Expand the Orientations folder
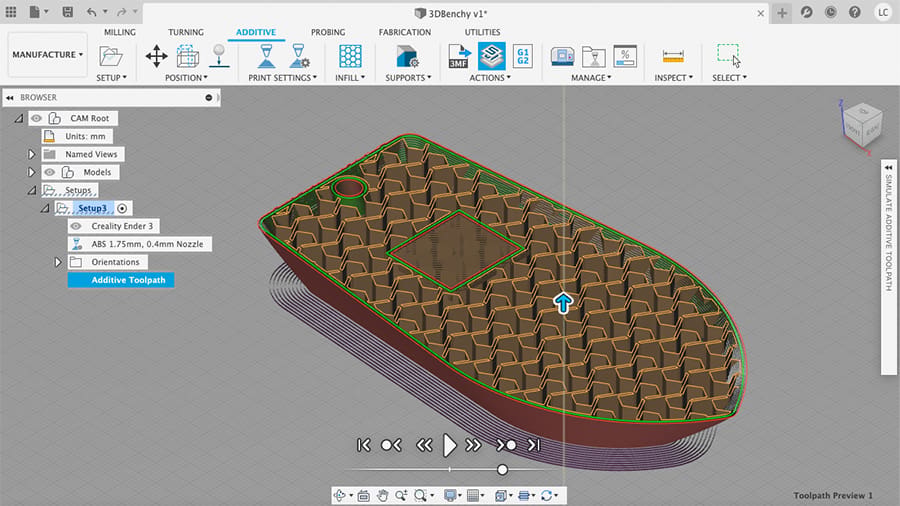Screen dimensions: 900x506 coord(58,262)
